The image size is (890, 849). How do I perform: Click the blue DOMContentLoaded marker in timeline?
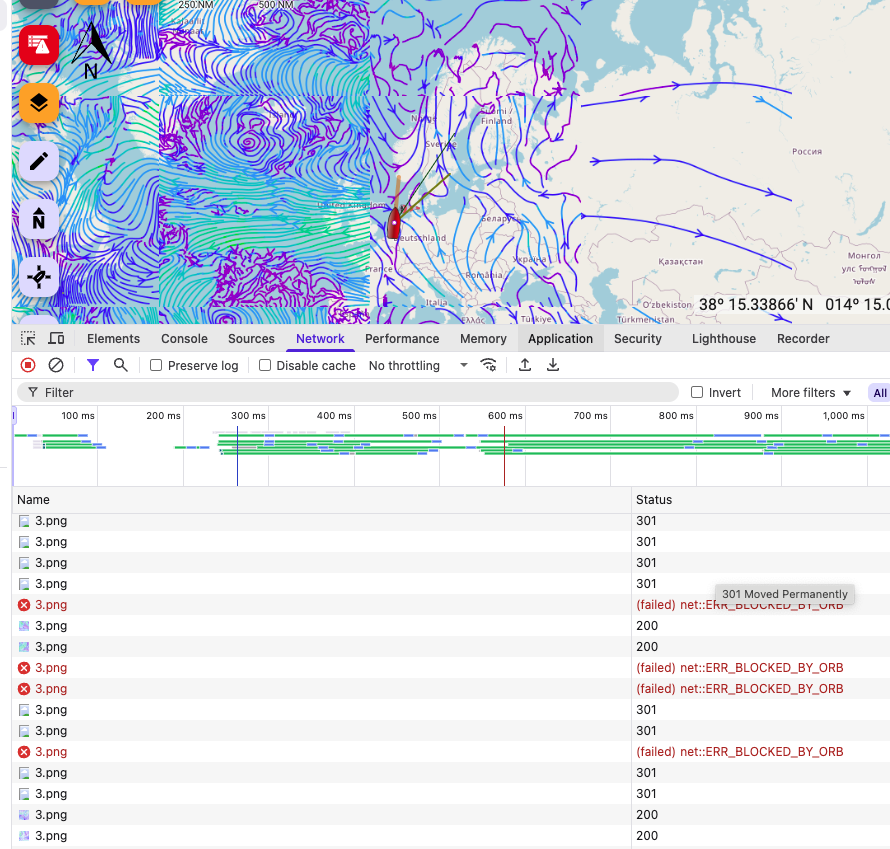[237, 456]
